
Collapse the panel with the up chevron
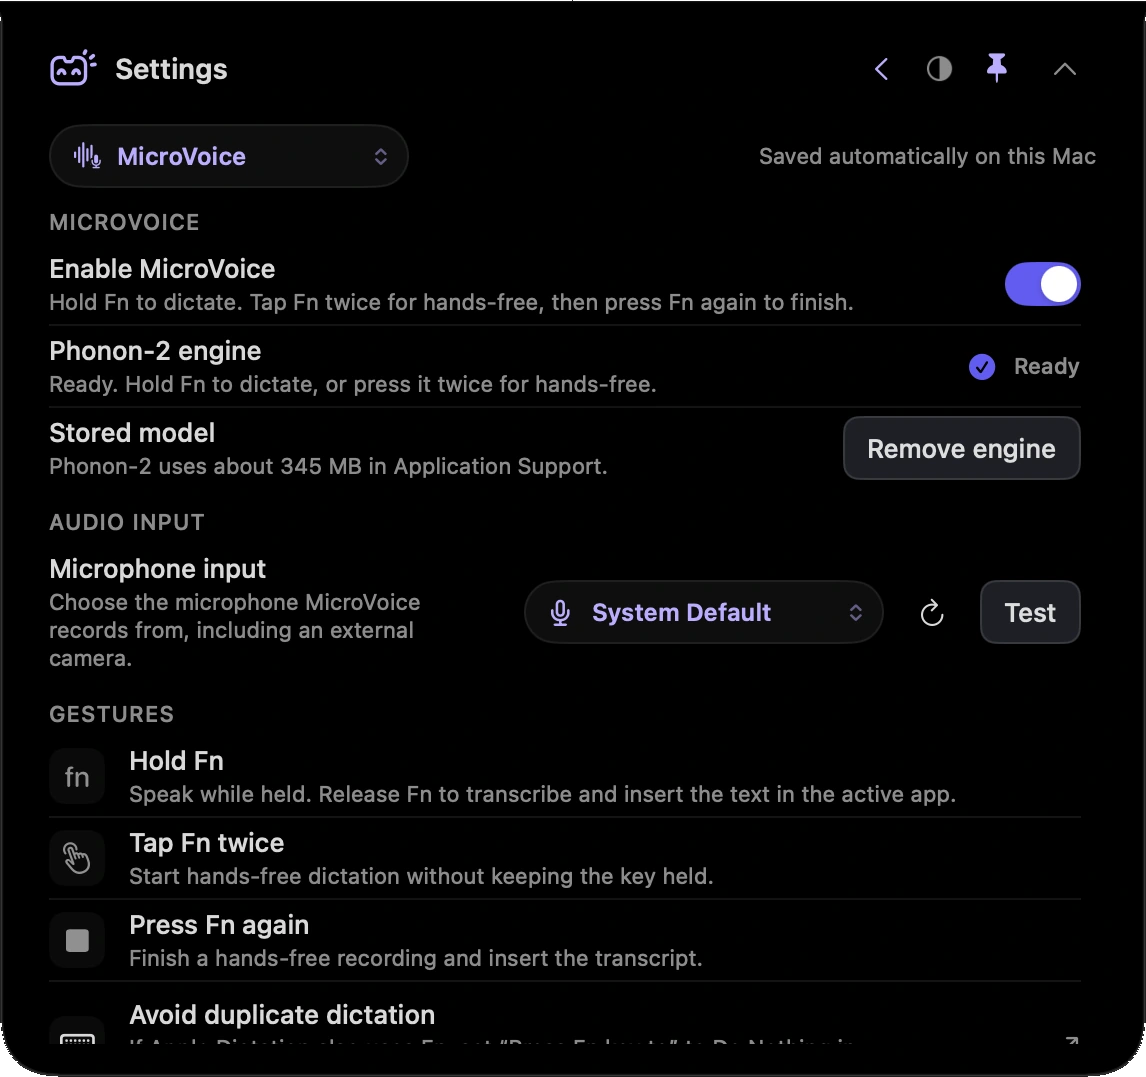(x=1065, y=69)
